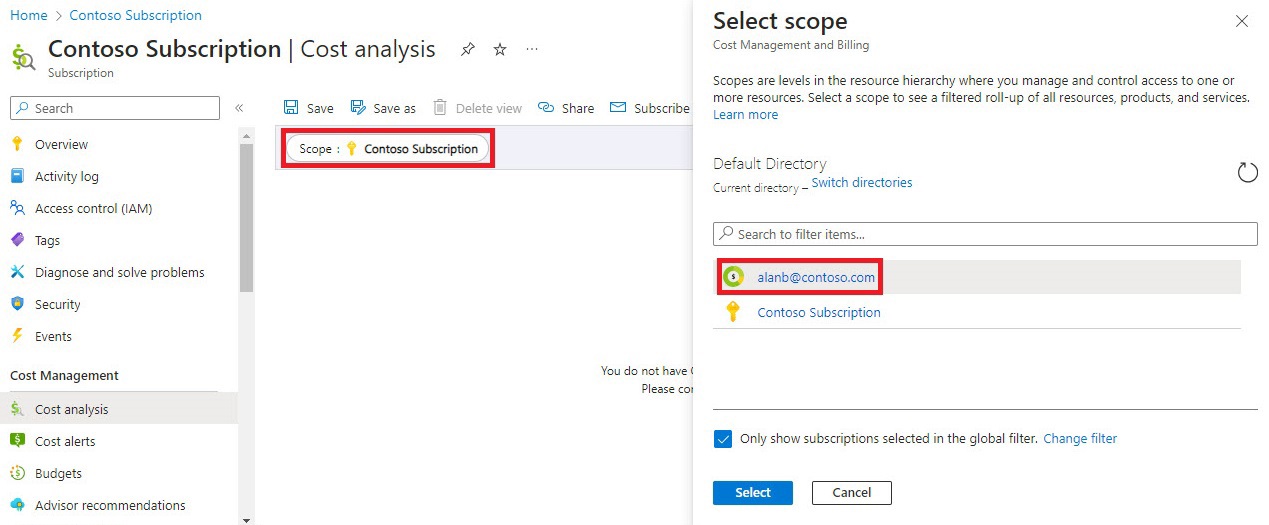
Task: Click Contoso Subscription breadcrumb link
Action: point(136,15)
